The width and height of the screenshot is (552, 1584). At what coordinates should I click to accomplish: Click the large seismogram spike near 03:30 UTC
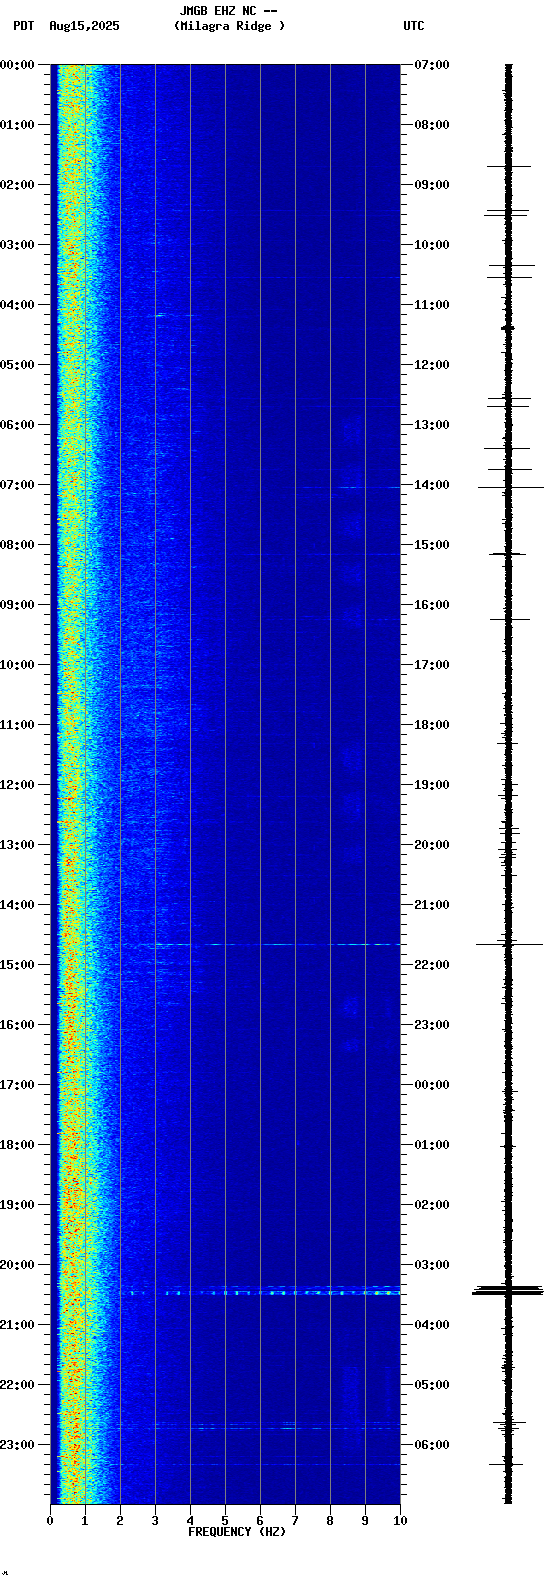tap(508, 1292)
